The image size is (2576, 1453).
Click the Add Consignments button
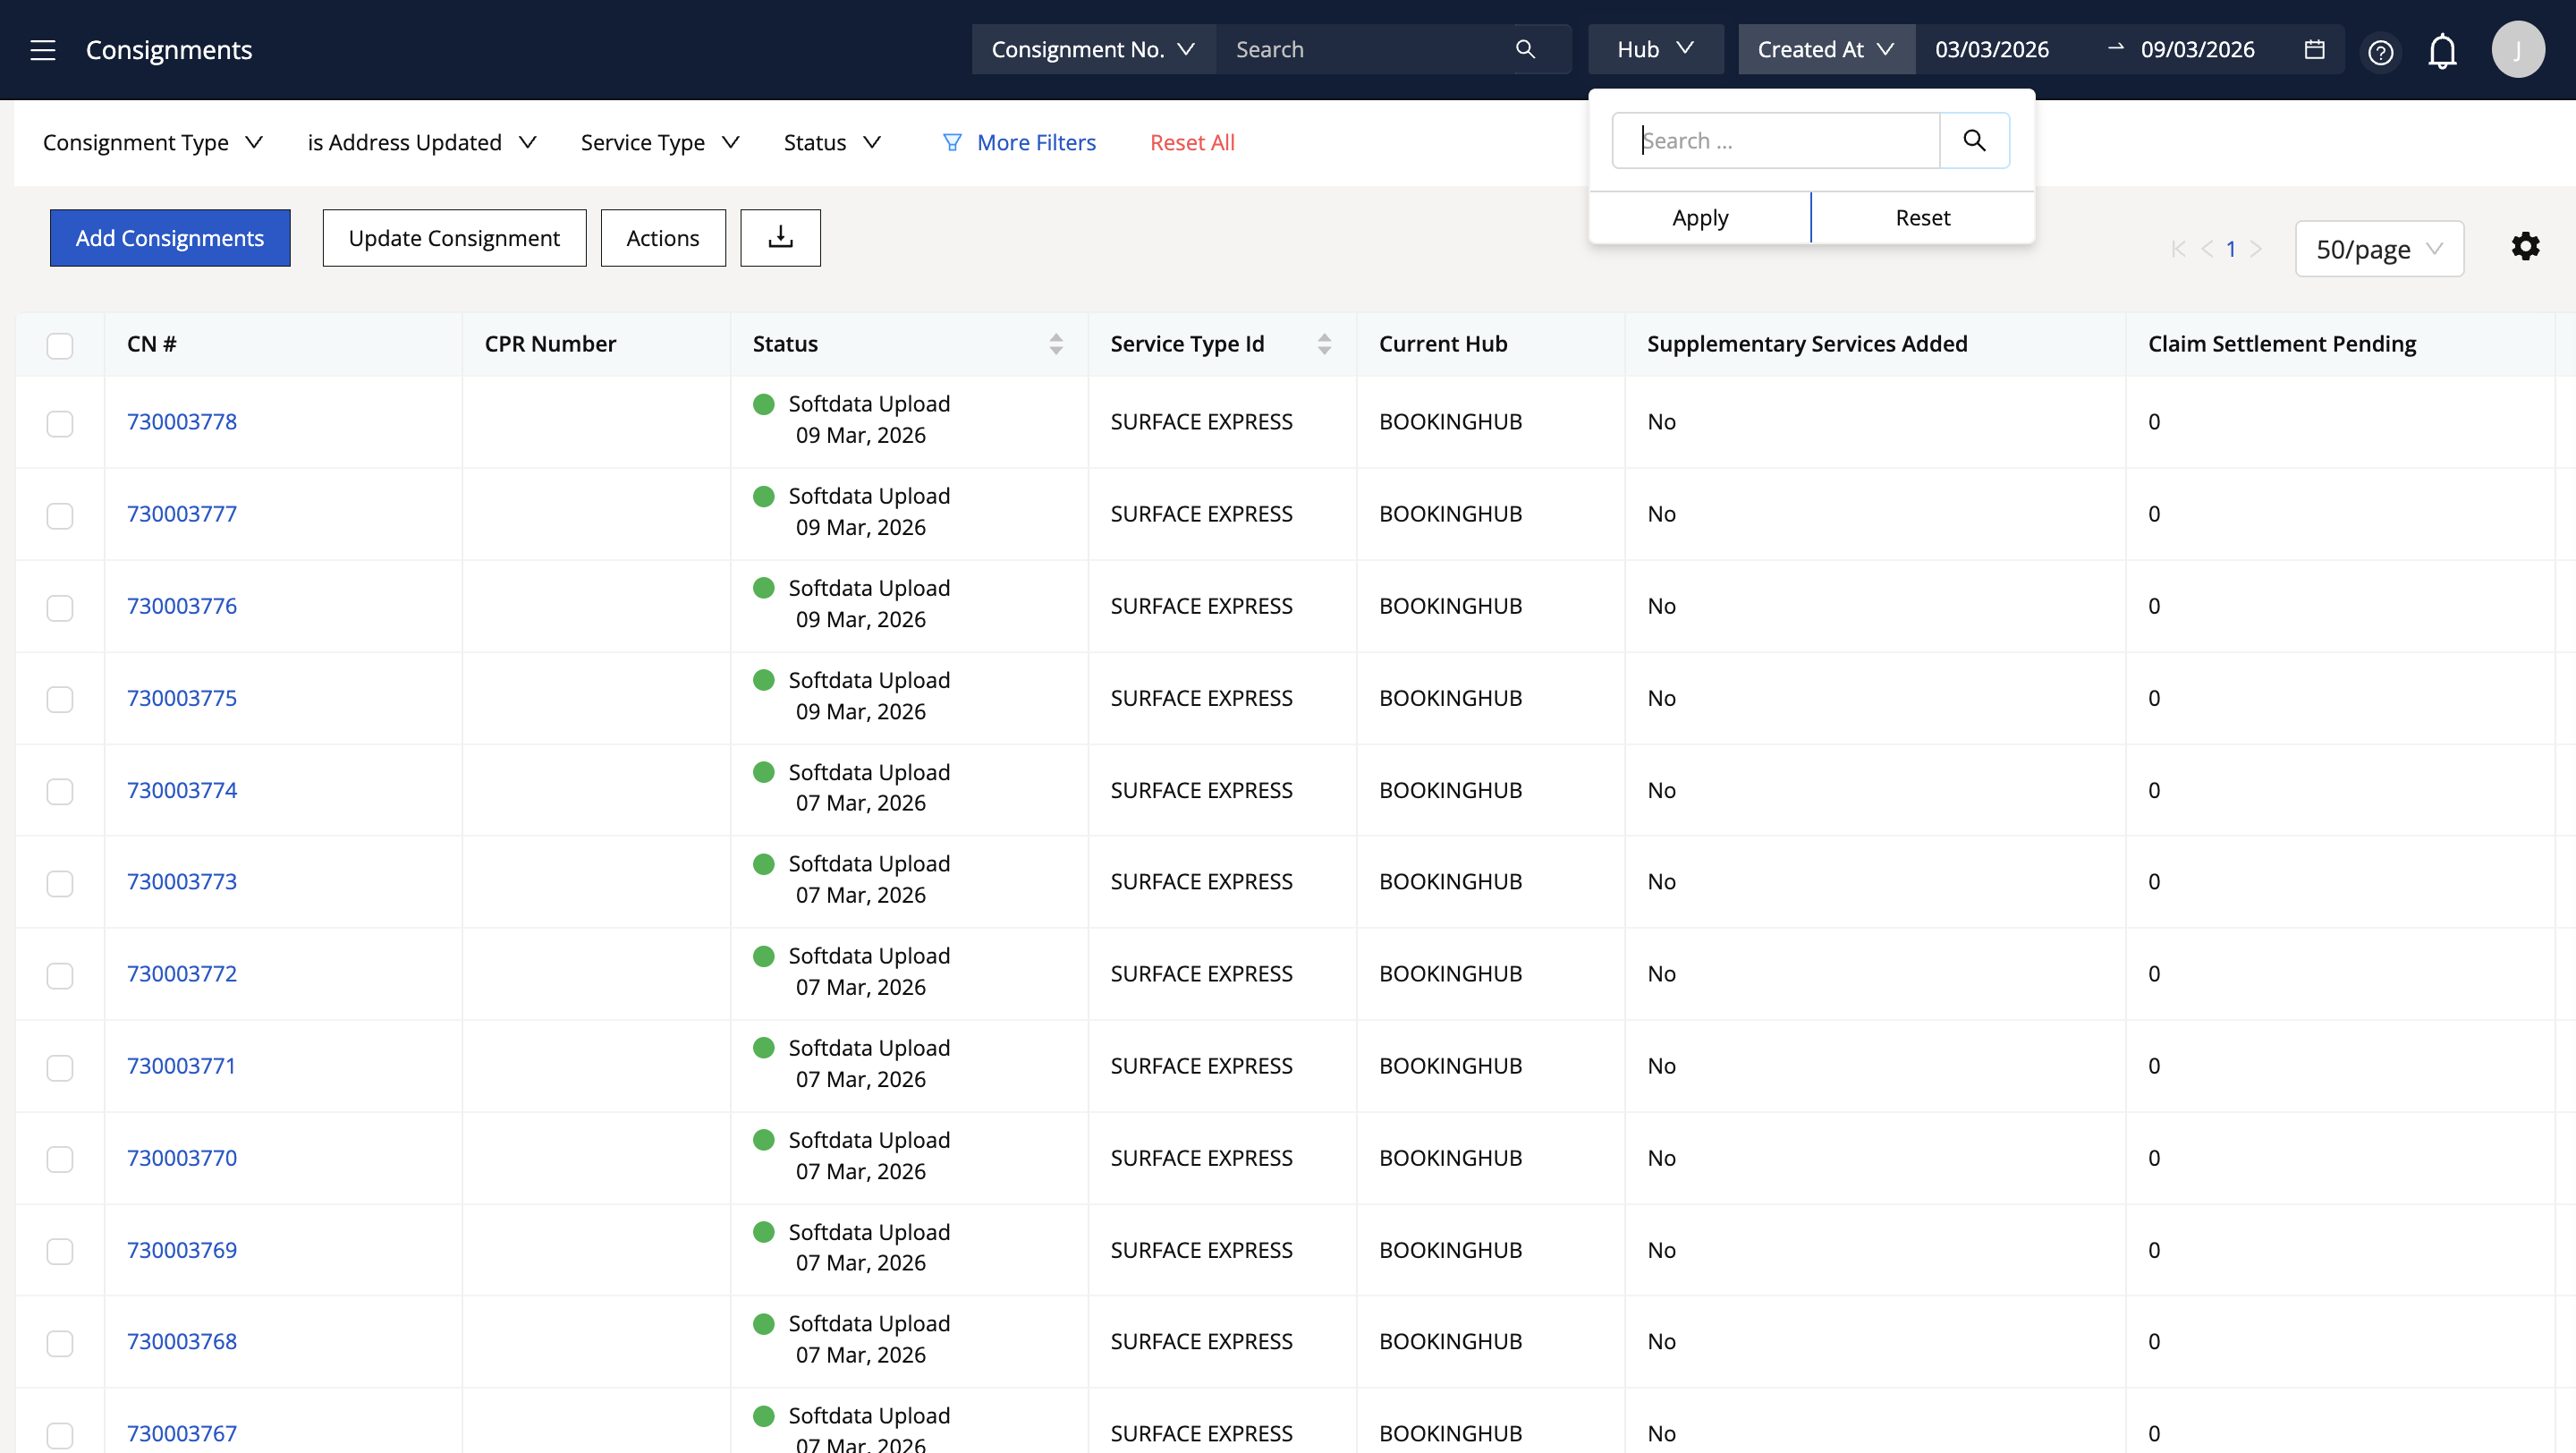170,238
